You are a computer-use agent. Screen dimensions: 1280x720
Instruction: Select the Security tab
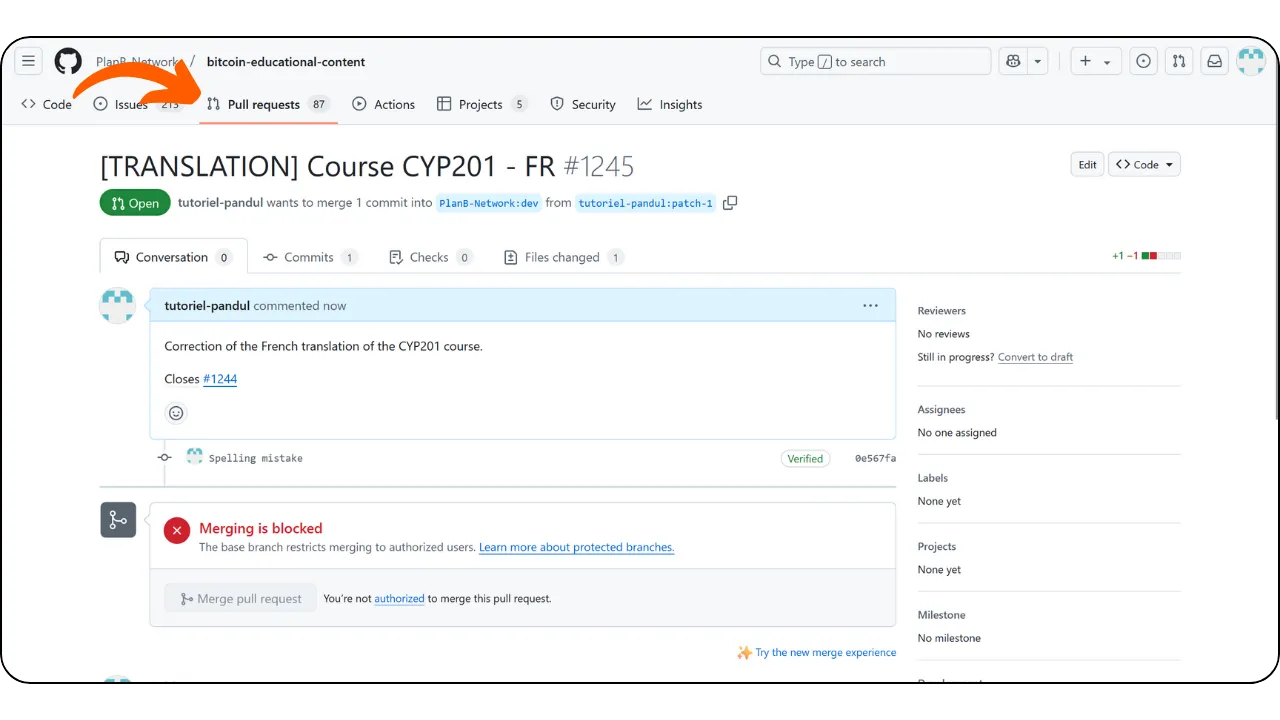(583, 104)
